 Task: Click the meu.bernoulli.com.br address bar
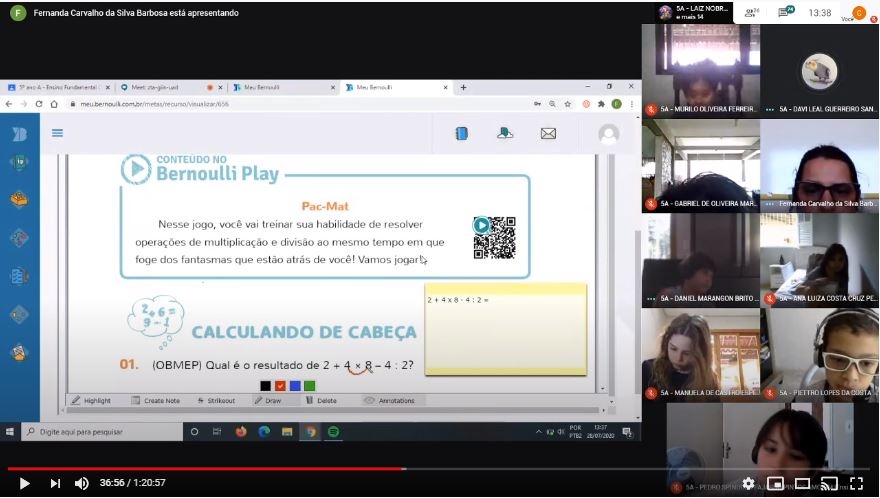pyautogui.click(x=297, y=104)
